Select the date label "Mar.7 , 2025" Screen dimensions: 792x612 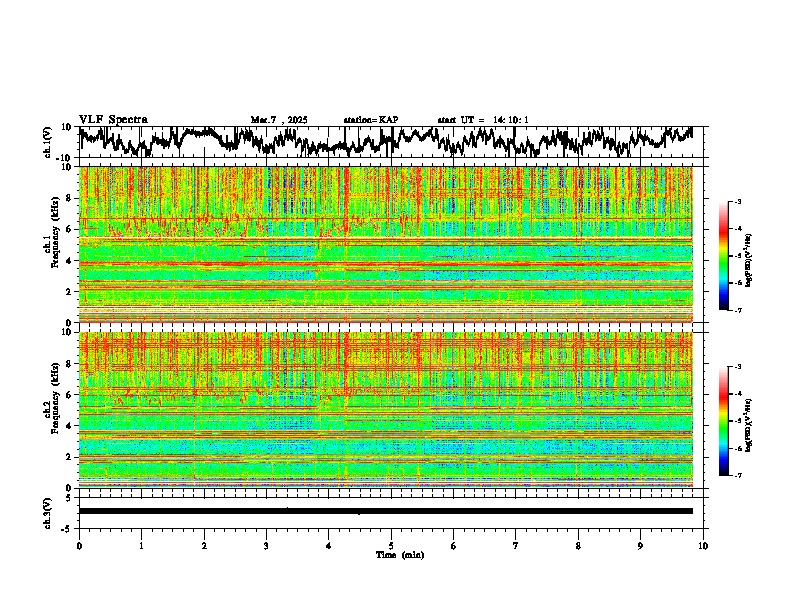pyautogui.click(x=279, y=120)
